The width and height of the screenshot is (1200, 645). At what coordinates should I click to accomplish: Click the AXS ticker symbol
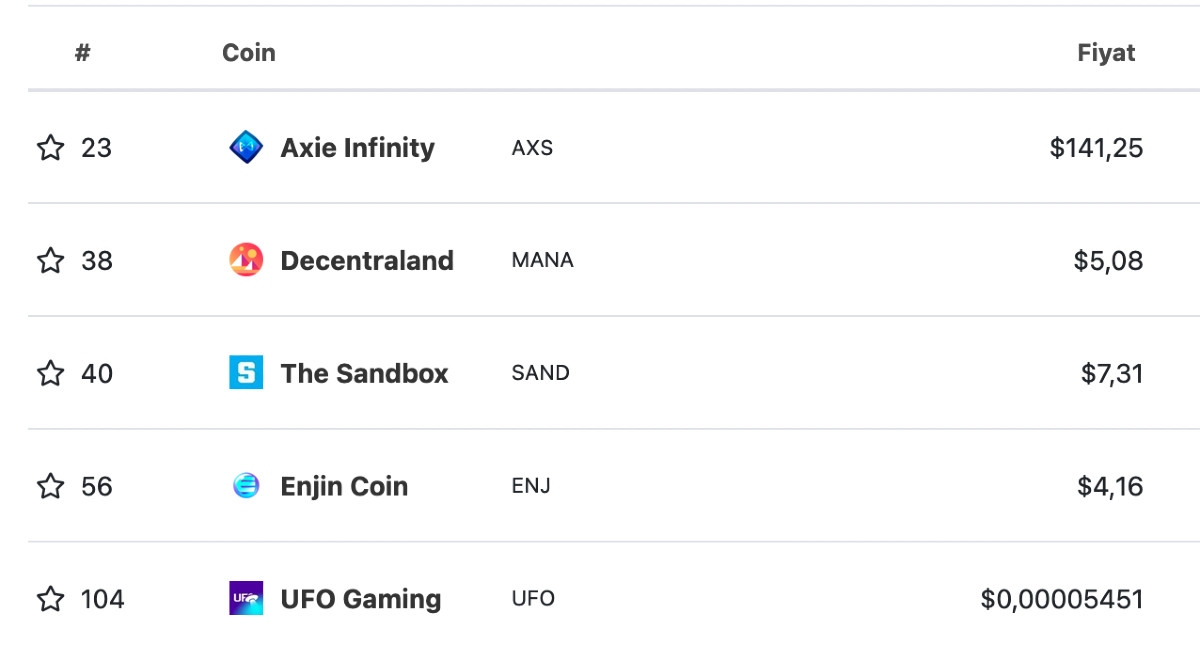pyautogui.click(x=532, y=148)
